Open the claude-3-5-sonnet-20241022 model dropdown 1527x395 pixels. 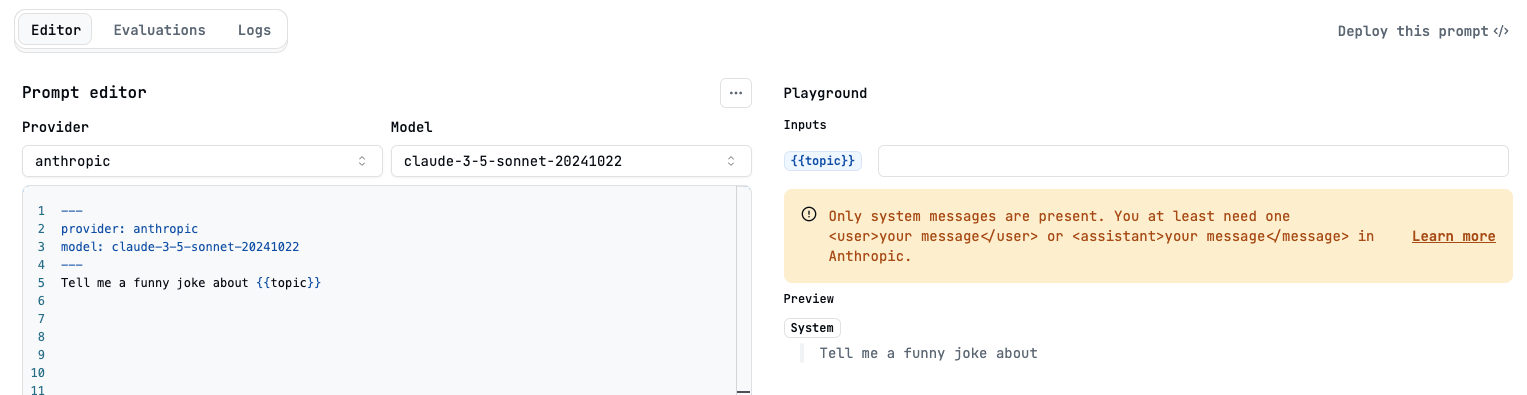(571, 161)
